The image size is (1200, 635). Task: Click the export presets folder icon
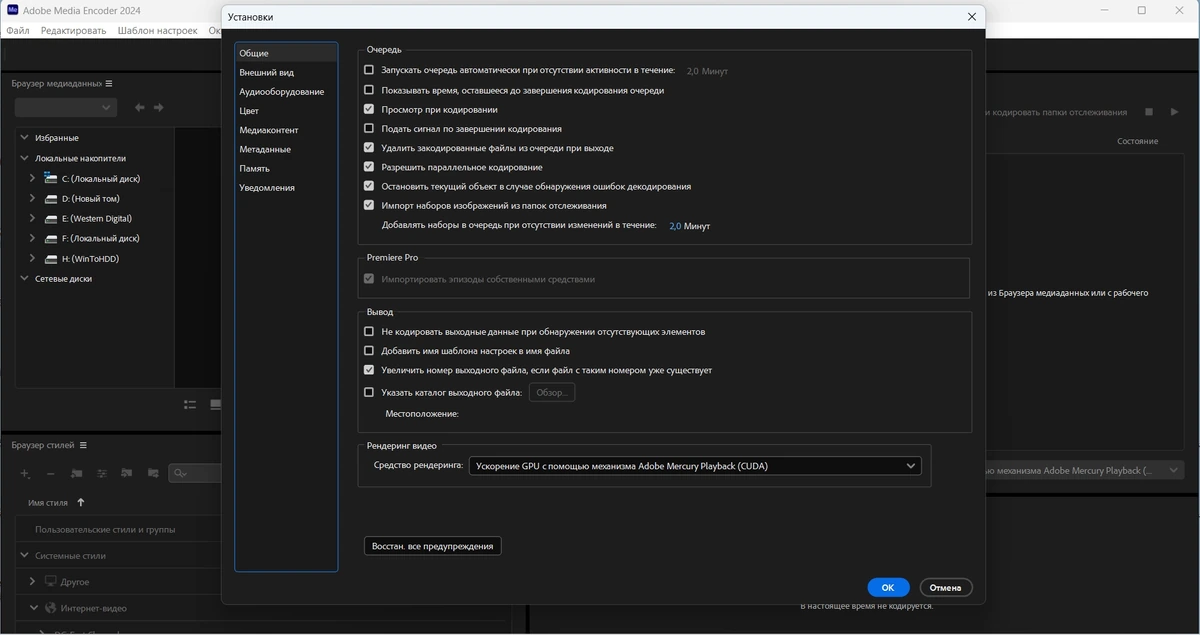tap(153, 473)
